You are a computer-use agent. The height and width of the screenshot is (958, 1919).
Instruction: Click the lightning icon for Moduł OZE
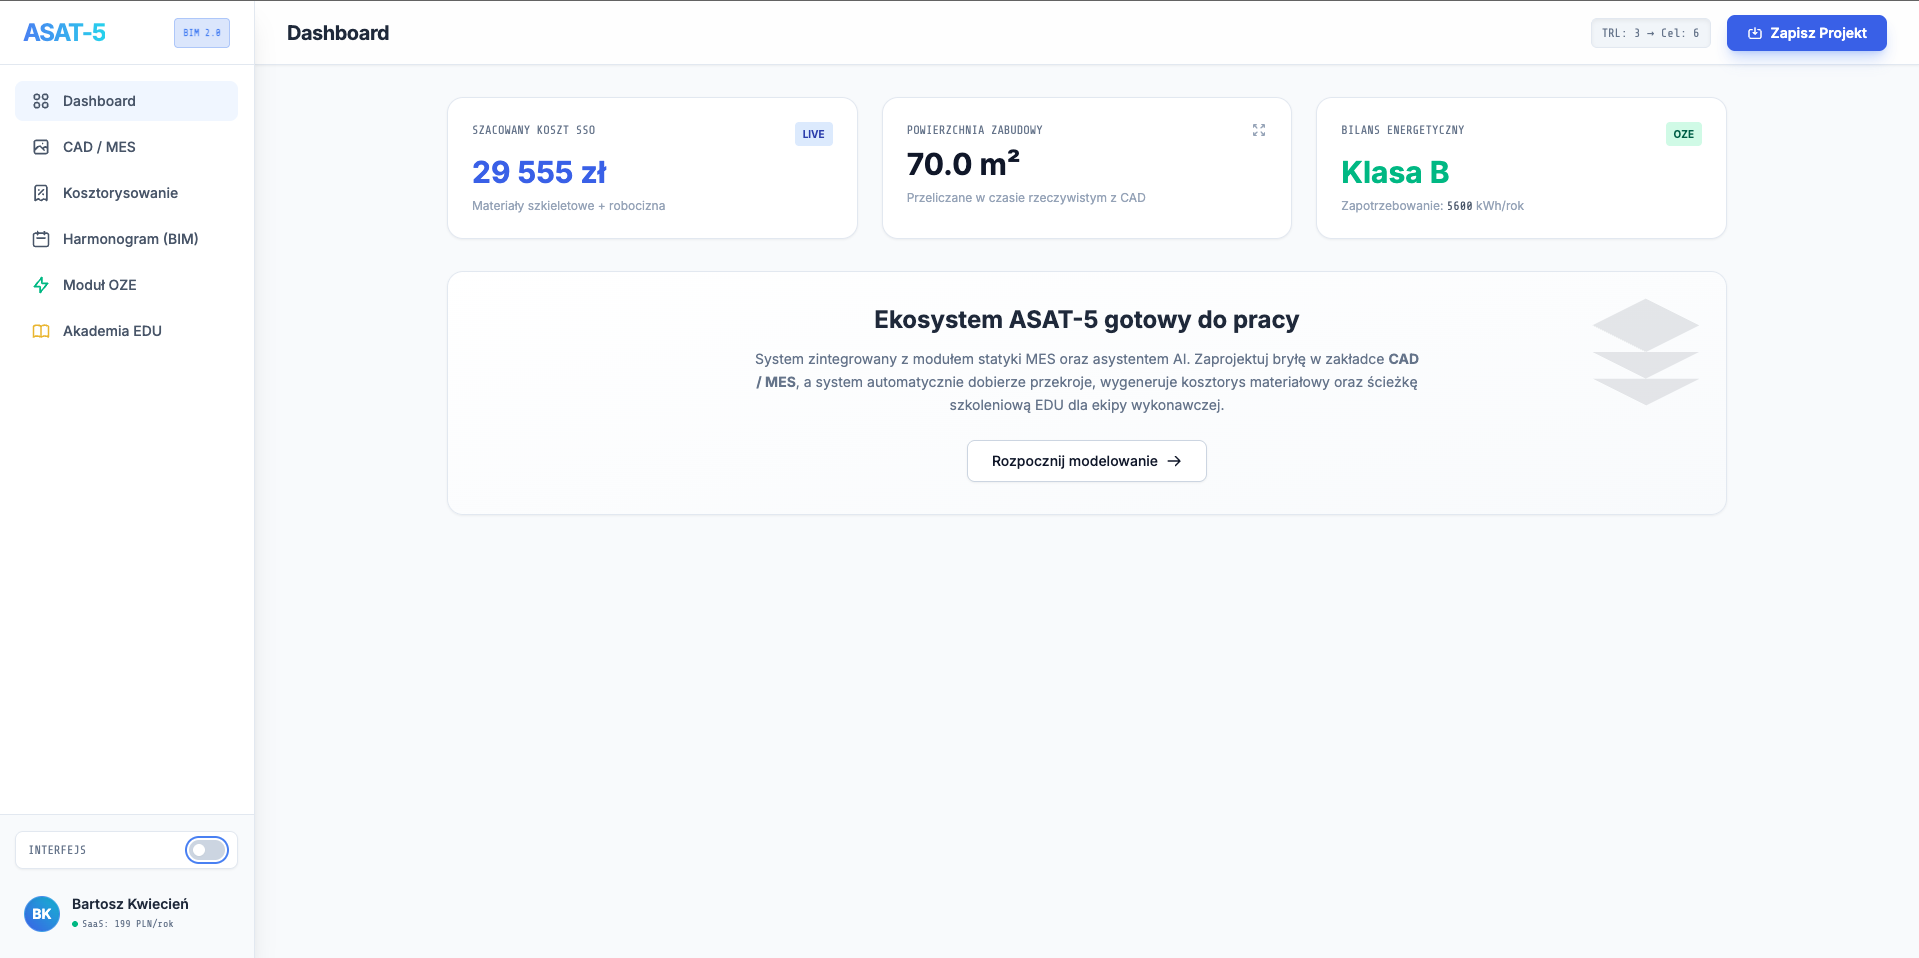41,285
